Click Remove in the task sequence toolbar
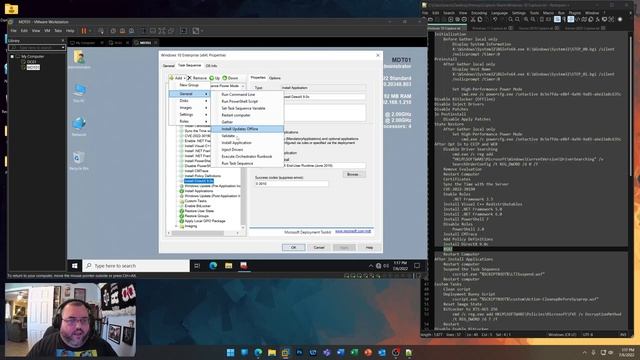This screenshot has width=640, height=360. 197,78
